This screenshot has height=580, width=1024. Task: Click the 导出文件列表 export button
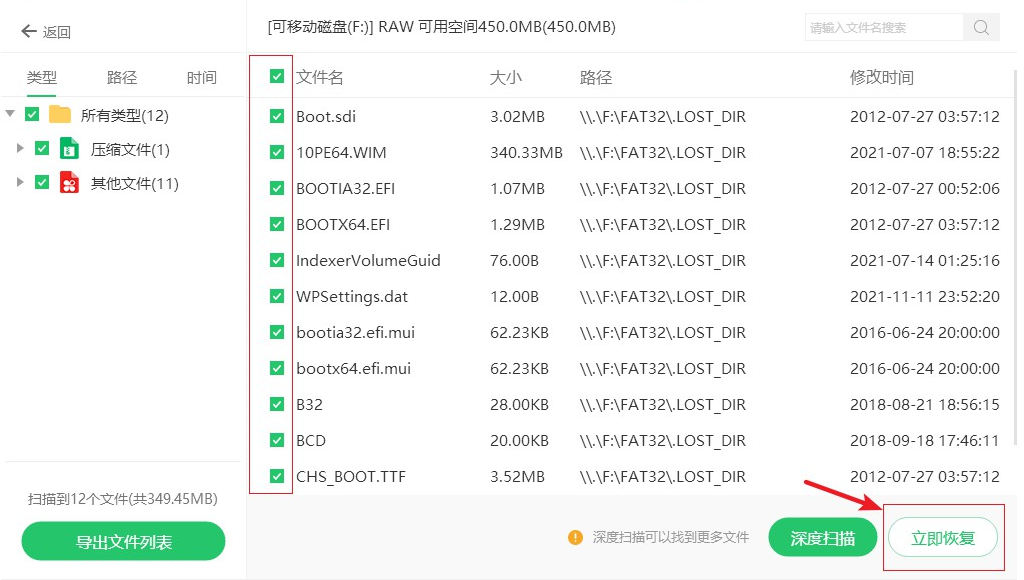pos(122,541)
